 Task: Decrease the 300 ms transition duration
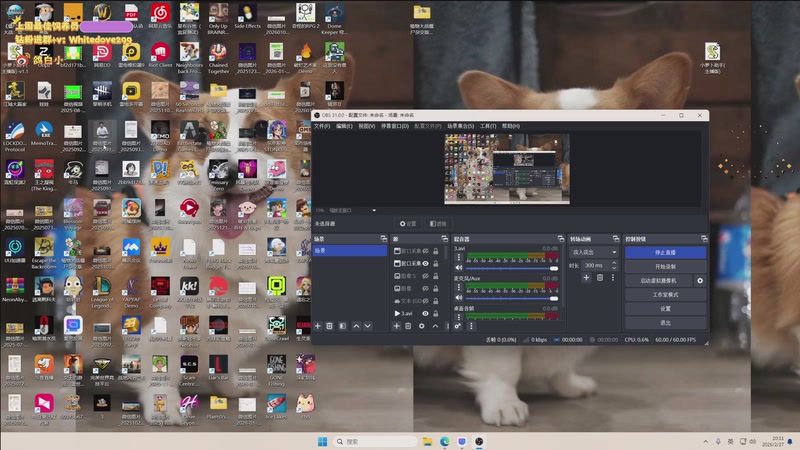pyautogui.click(x=614, y=268)
